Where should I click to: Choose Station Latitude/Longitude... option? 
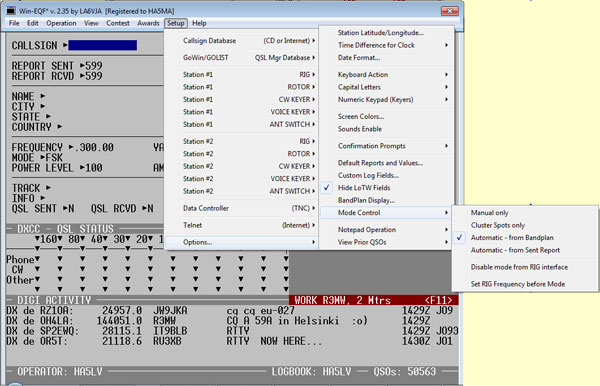(x=386, y=33)
